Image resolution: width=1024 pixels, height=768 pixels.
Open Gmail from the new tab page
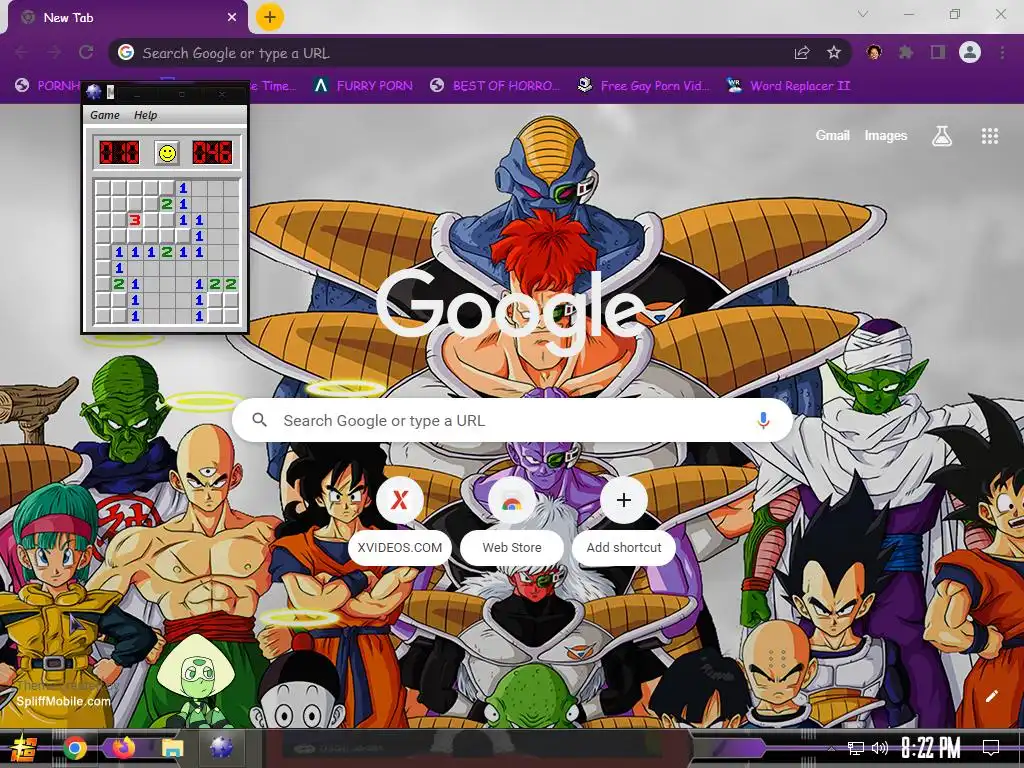pyautogui.click(x=832, y=135)
